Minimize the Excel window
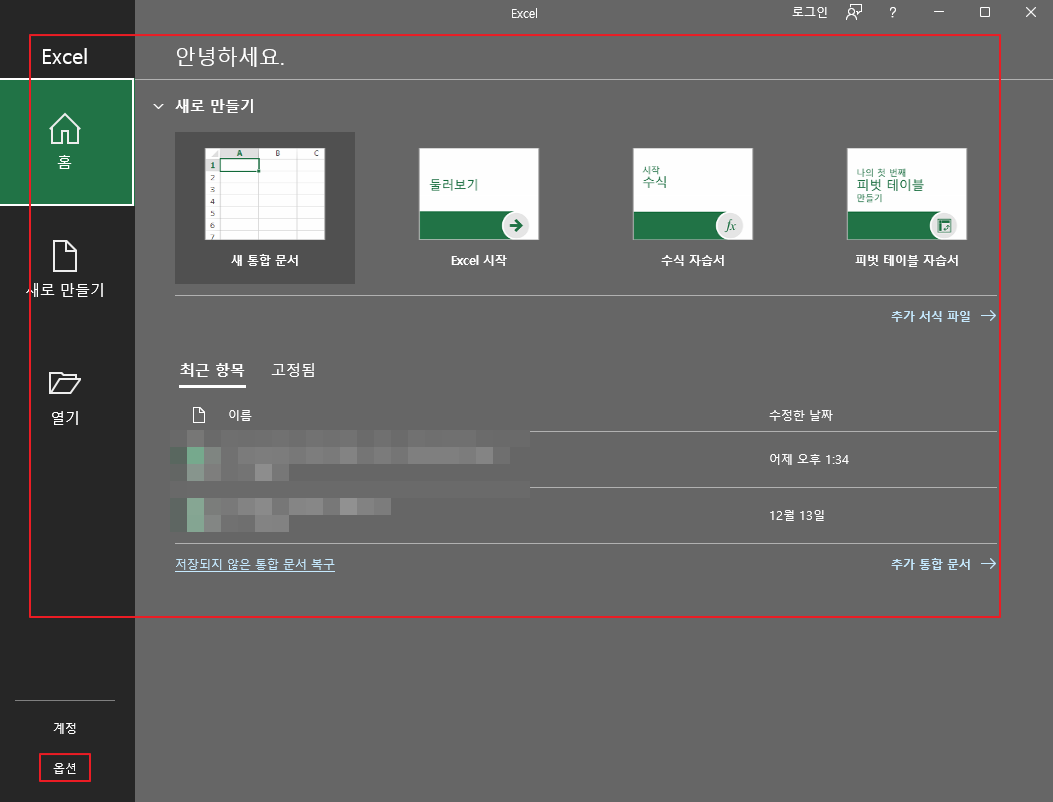The width and height of the screenshot is (1053, 802). coord(939,12)
